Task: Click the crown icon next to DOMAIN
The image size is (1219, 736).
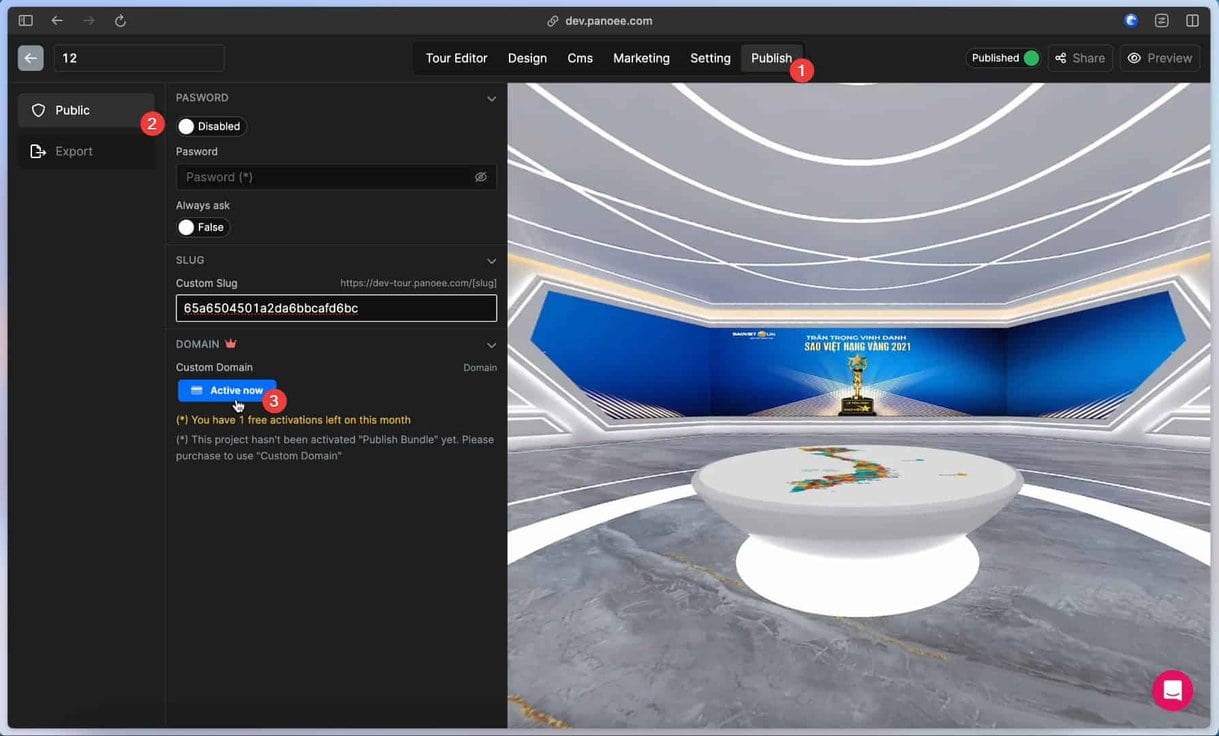Action: (x=231, y=344)
